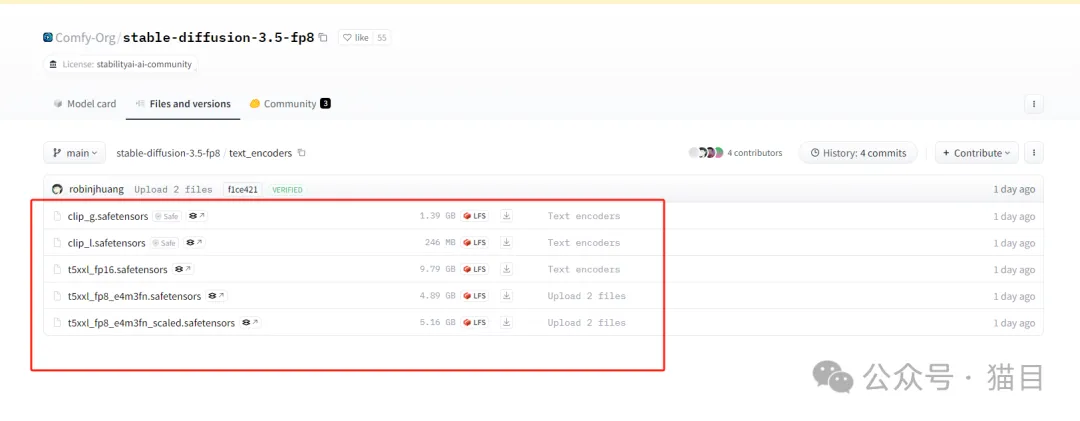Open safetensors viewer icon for t5xxl_fp8_e4m3fn_scaled

pos(250,322)
